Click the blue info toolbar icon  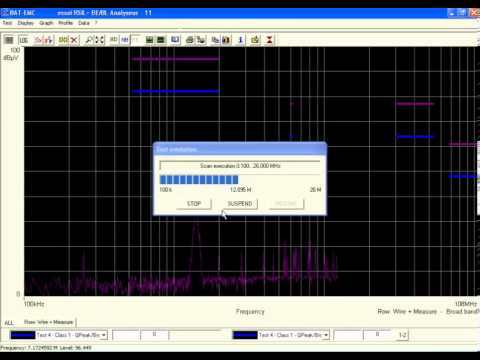(241, 40)
